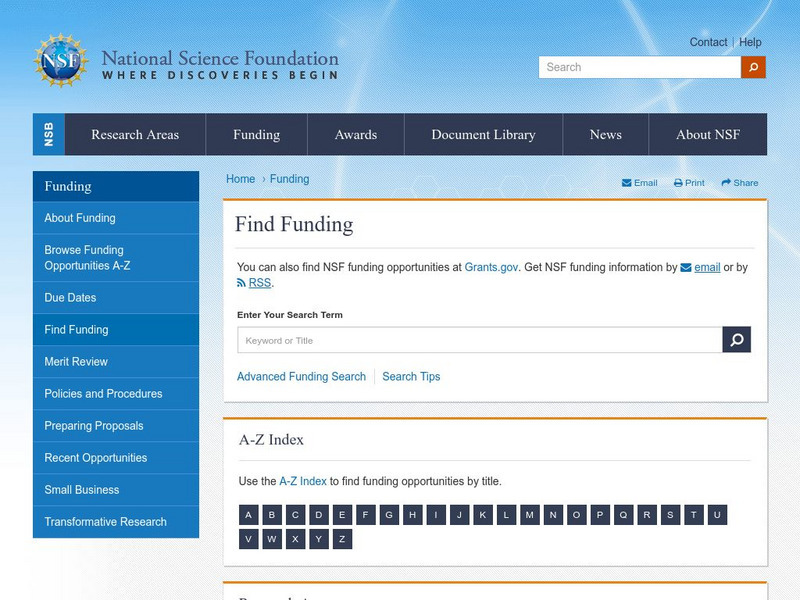Click the Share arrow icon
Viewport: 800px width, 600px height.
[726, 183]
